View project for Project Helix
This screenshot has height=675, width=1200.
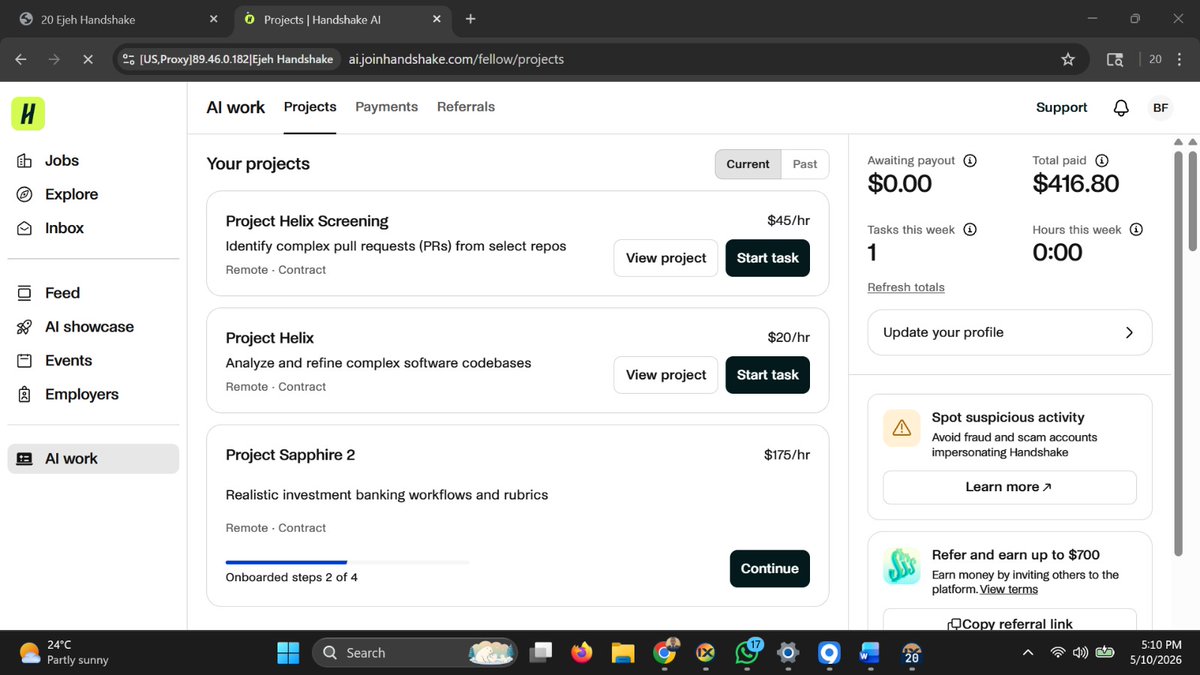(666, 375)
